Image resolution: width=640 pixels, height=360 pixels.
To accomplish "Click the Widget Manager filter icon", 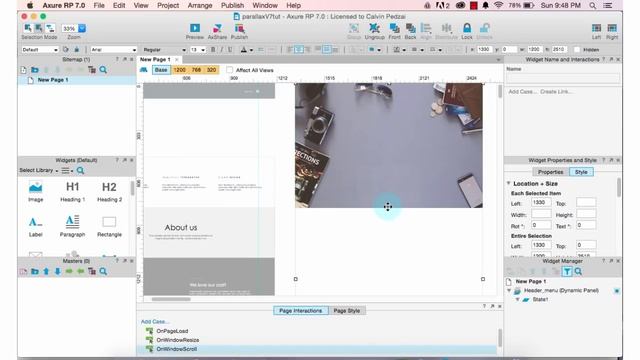I will point(567,271).
